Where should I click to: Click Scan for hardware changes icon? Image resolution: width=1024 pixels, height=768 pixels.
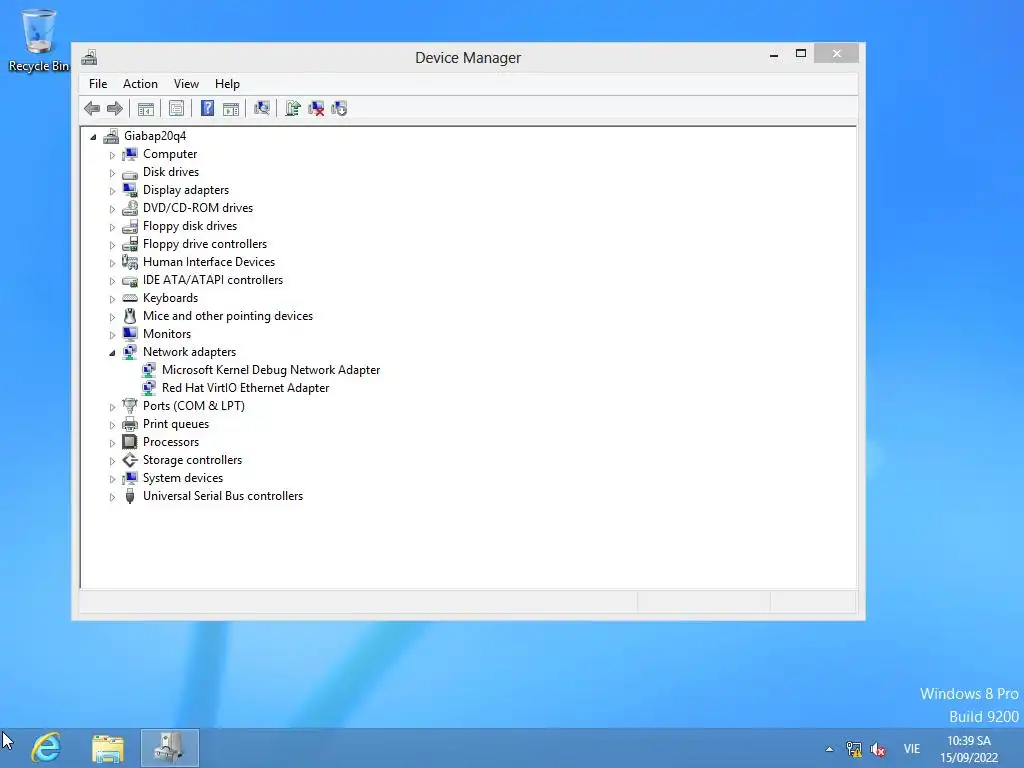262,108
